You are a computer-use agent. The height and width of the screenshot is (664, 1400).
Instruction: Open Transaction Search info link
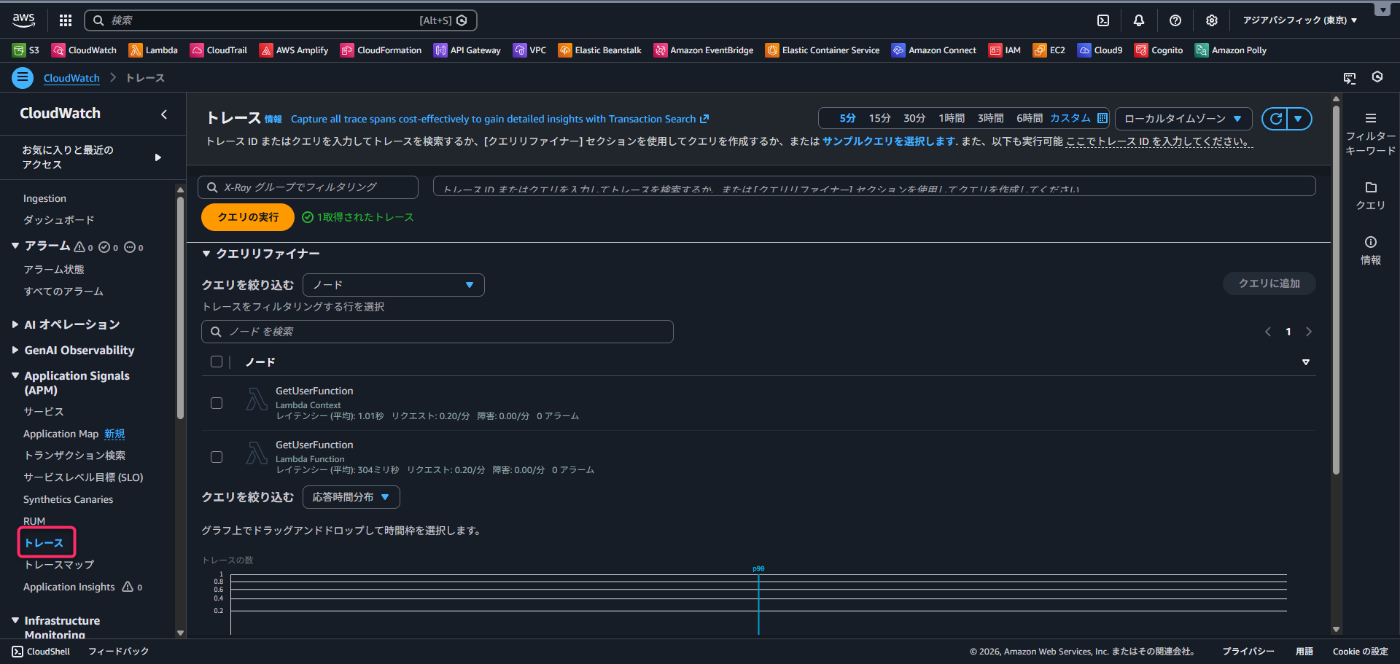pyautogui.click(x=500, y=118)
